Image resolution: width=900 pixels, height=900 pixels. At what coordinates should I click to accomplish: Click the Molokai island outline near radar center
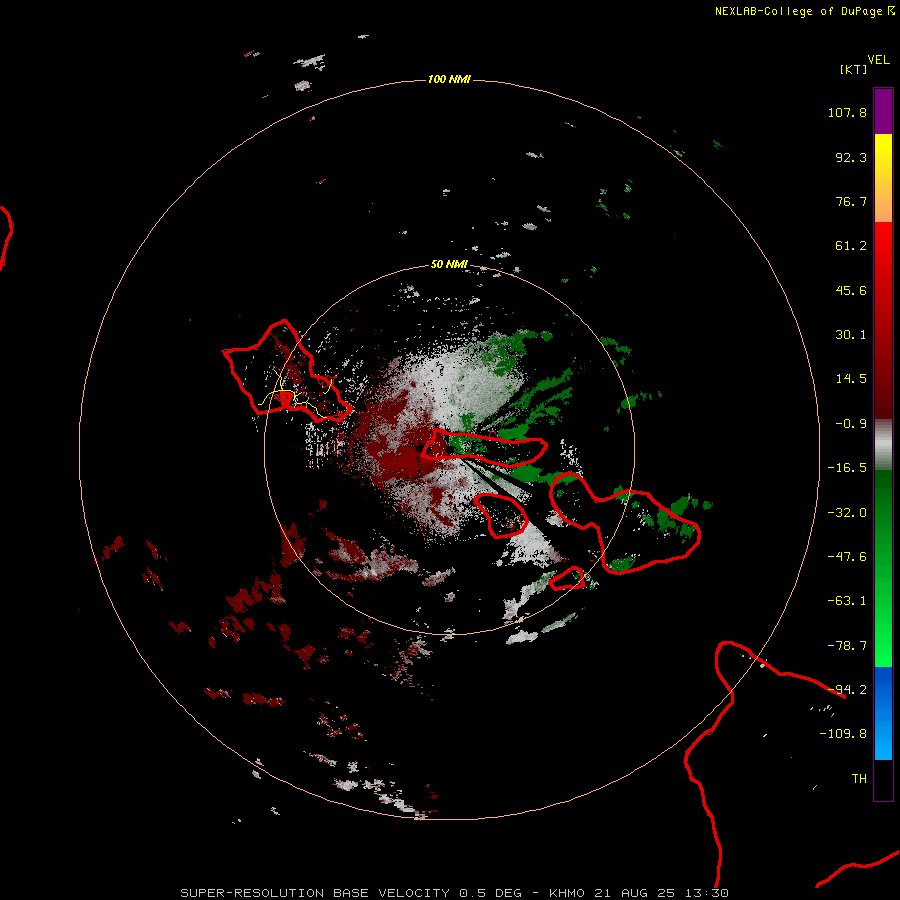tap(483, 448)
